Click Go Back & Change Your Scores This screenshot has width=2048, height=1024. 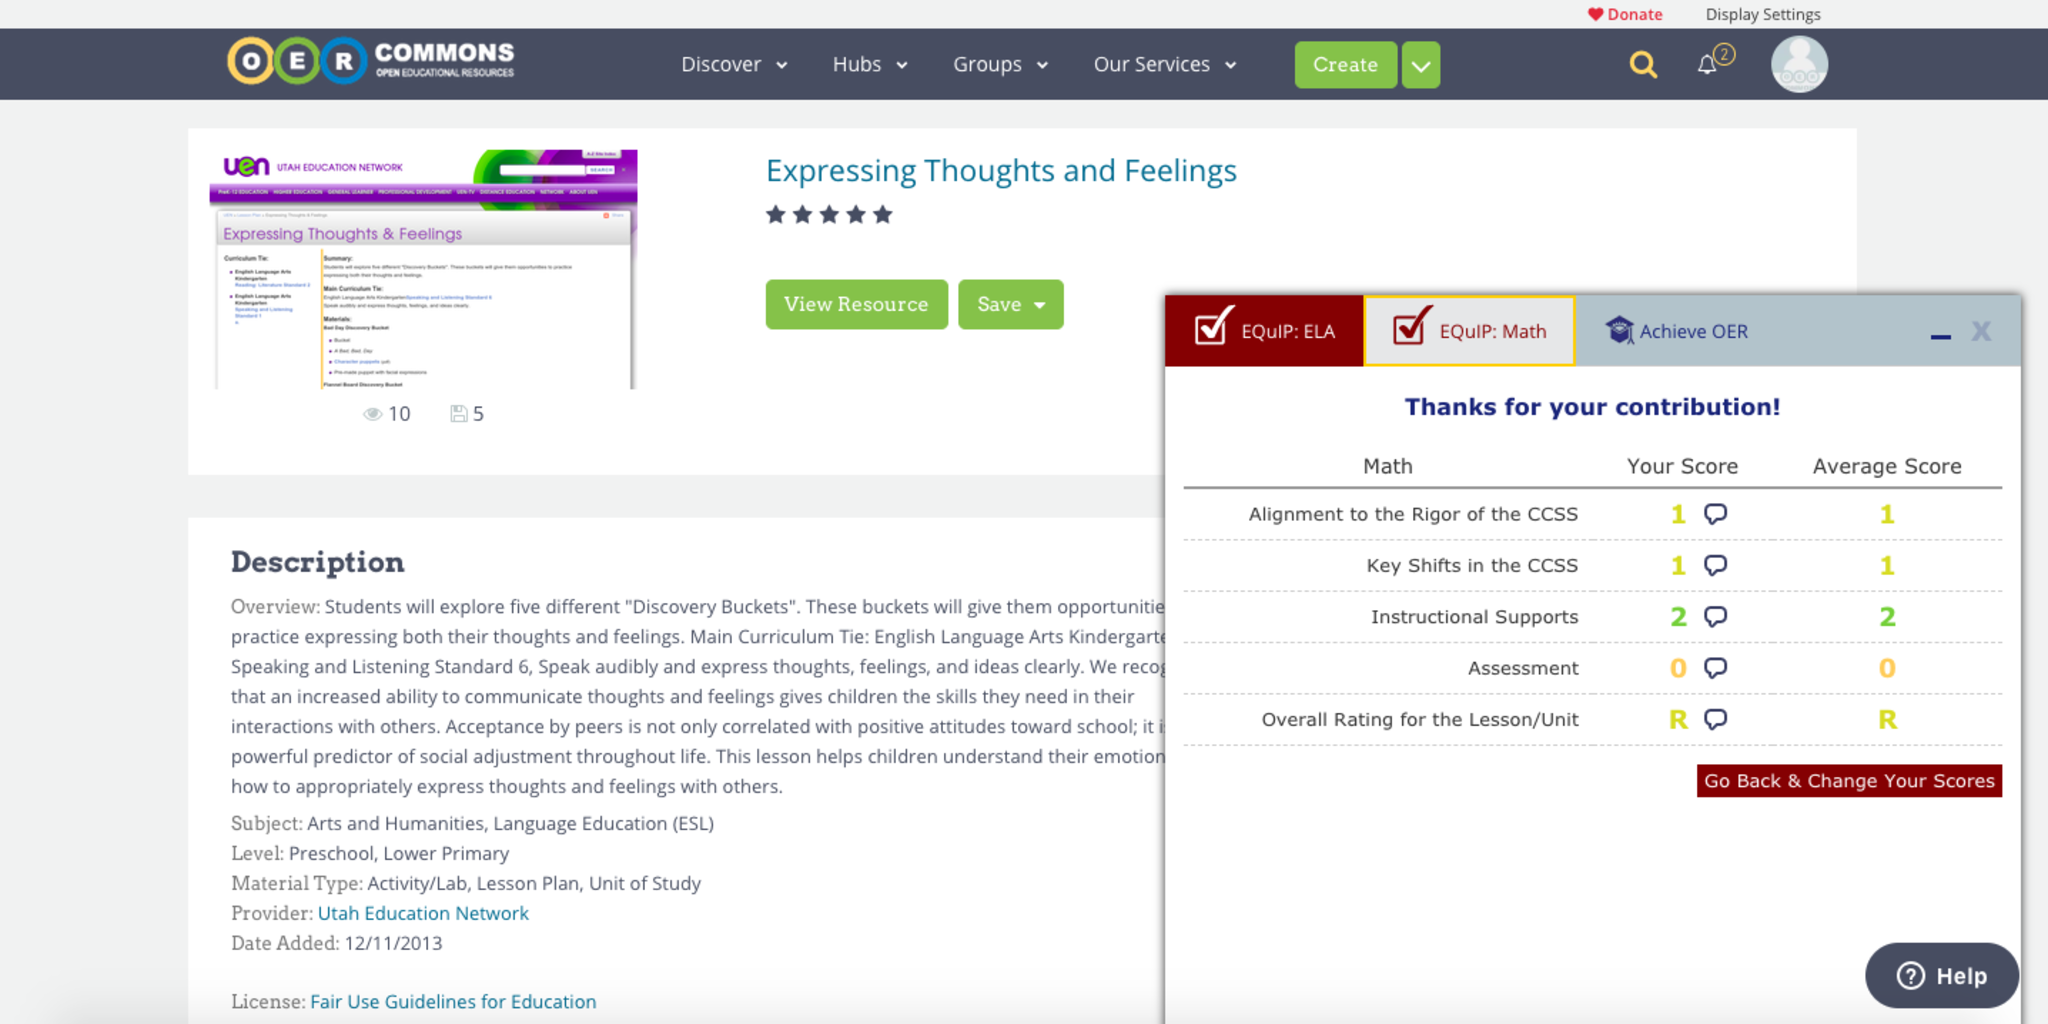pos(1849,781)
